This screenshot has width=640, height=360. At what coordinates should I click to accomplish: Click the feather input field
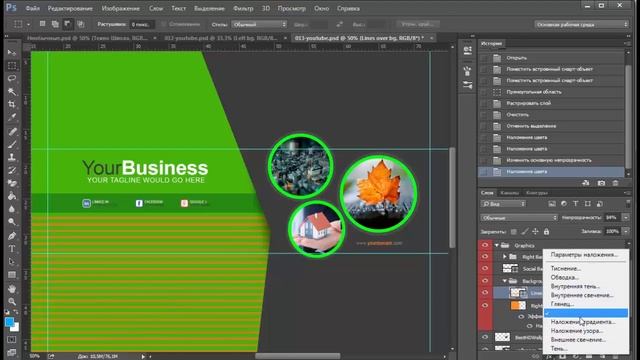coord(142,24)
